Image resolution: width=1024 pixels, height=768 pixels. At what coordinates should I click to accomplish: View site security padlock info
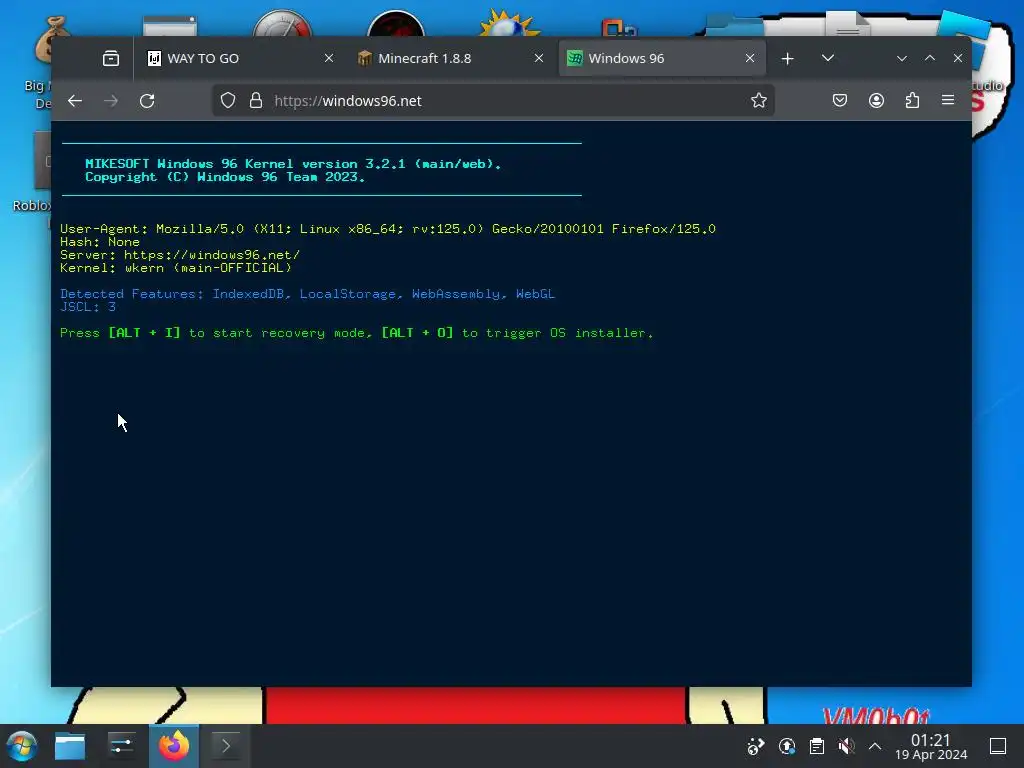256,101
